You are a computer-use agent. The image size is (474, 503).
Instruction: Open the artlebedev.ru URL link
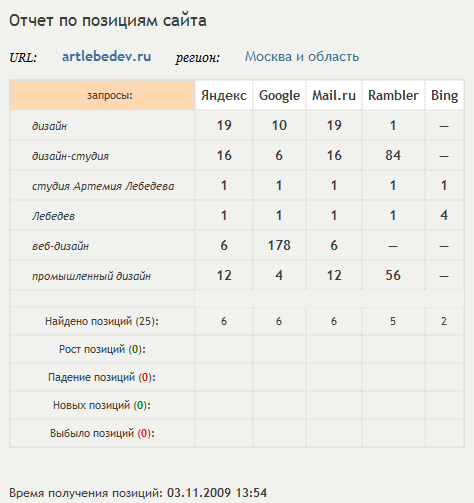pos(106,57)
